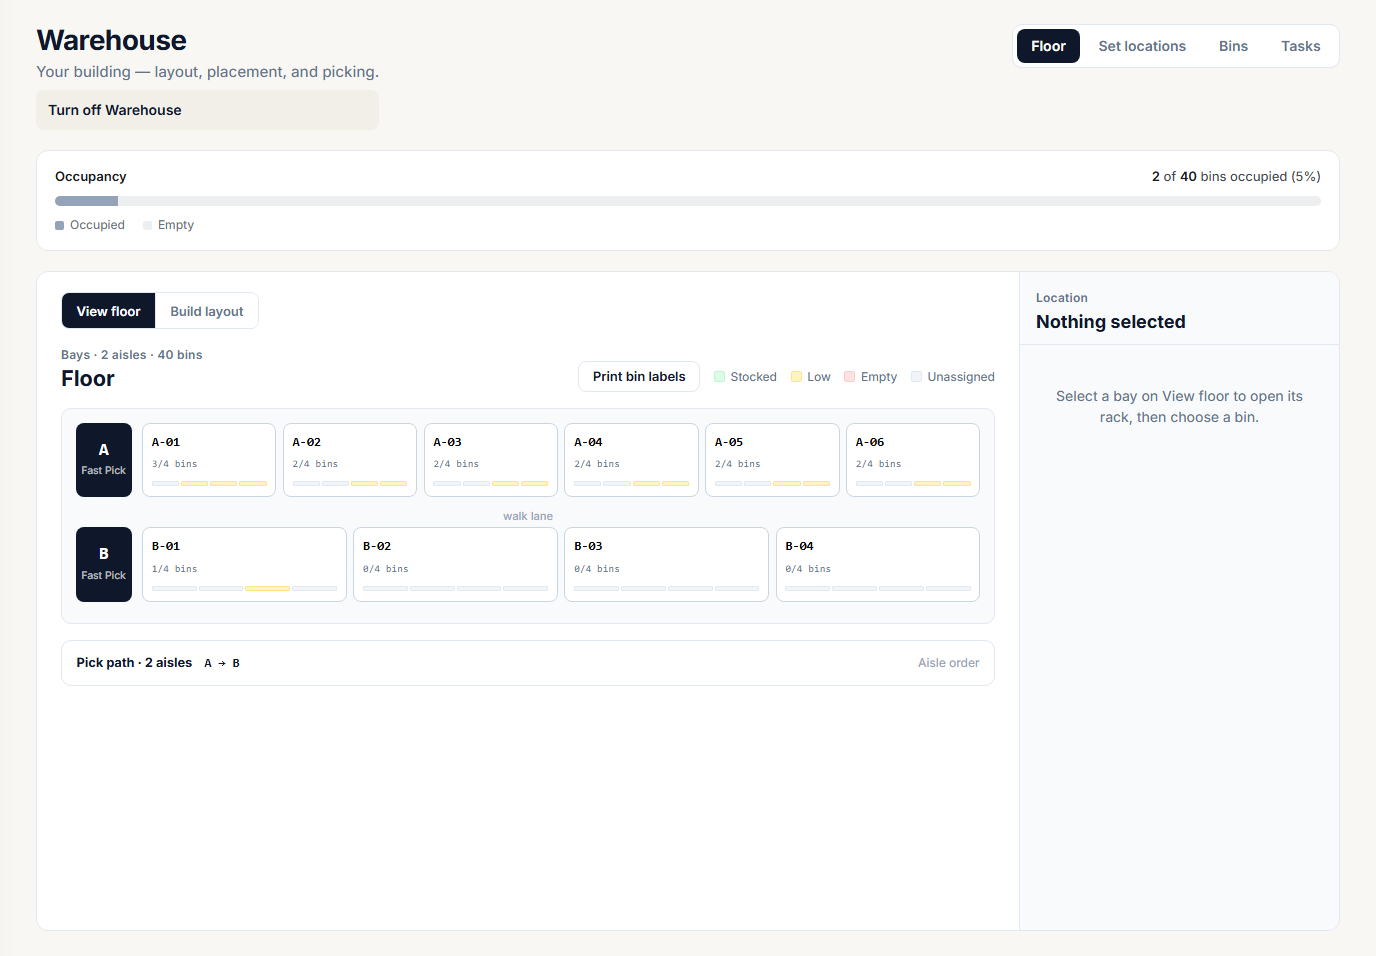Click Turn off Warehouse button

(x=207, y=110)
